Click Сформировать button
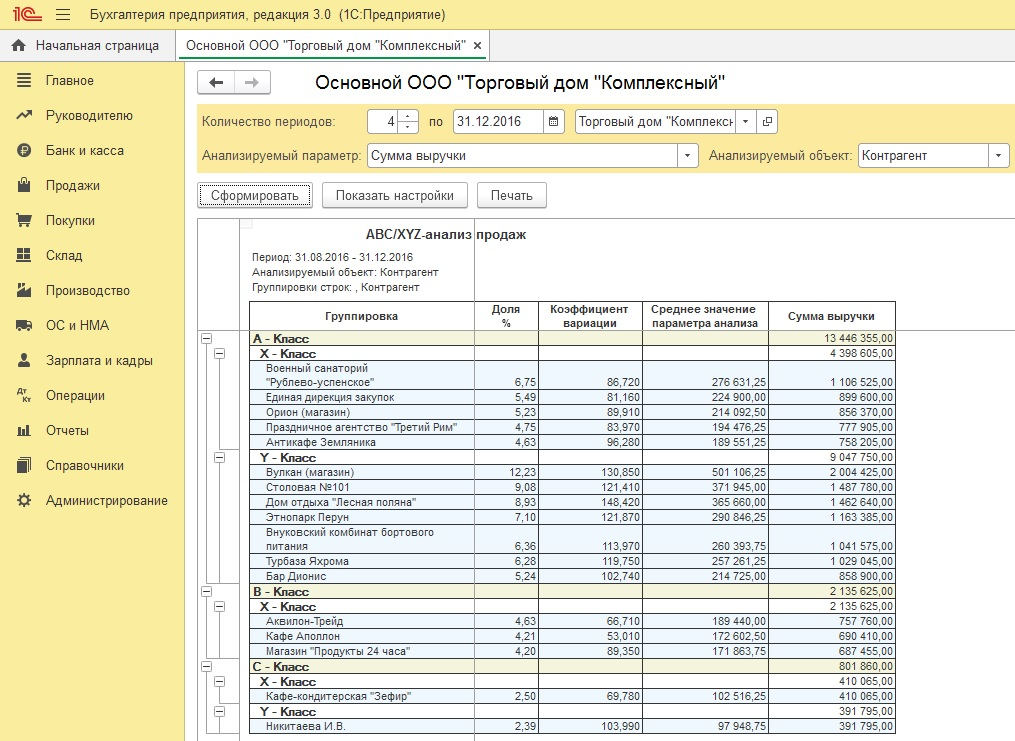The image size is (1015, 741). (x=254, y=195)
